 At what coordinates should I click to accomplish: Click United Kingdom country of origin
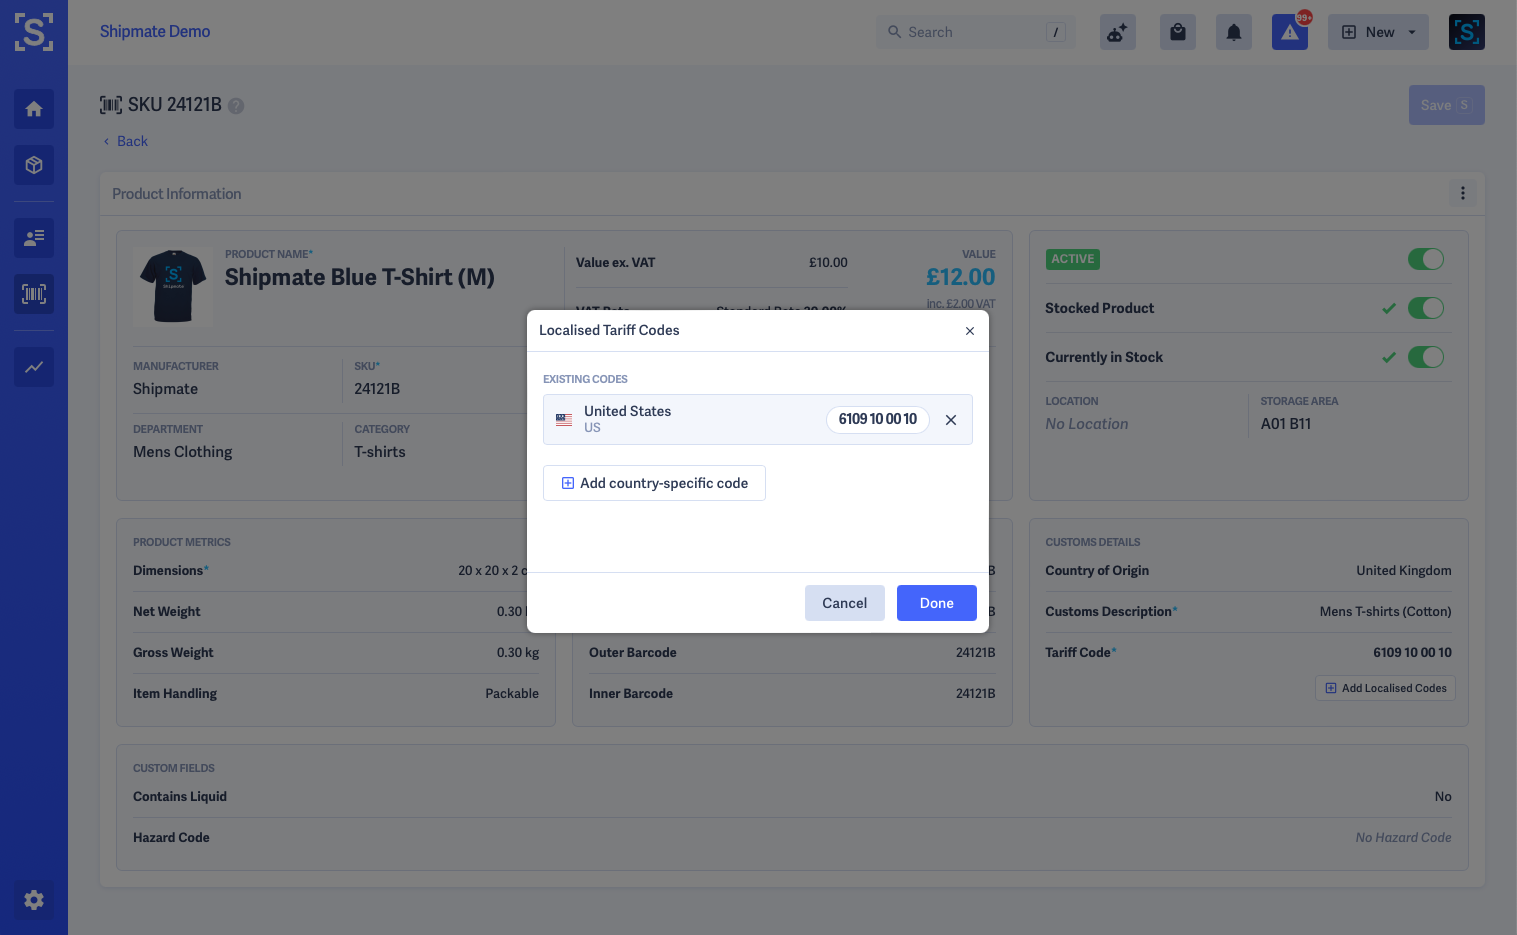pyautogui.click(x=1404, y=571)
